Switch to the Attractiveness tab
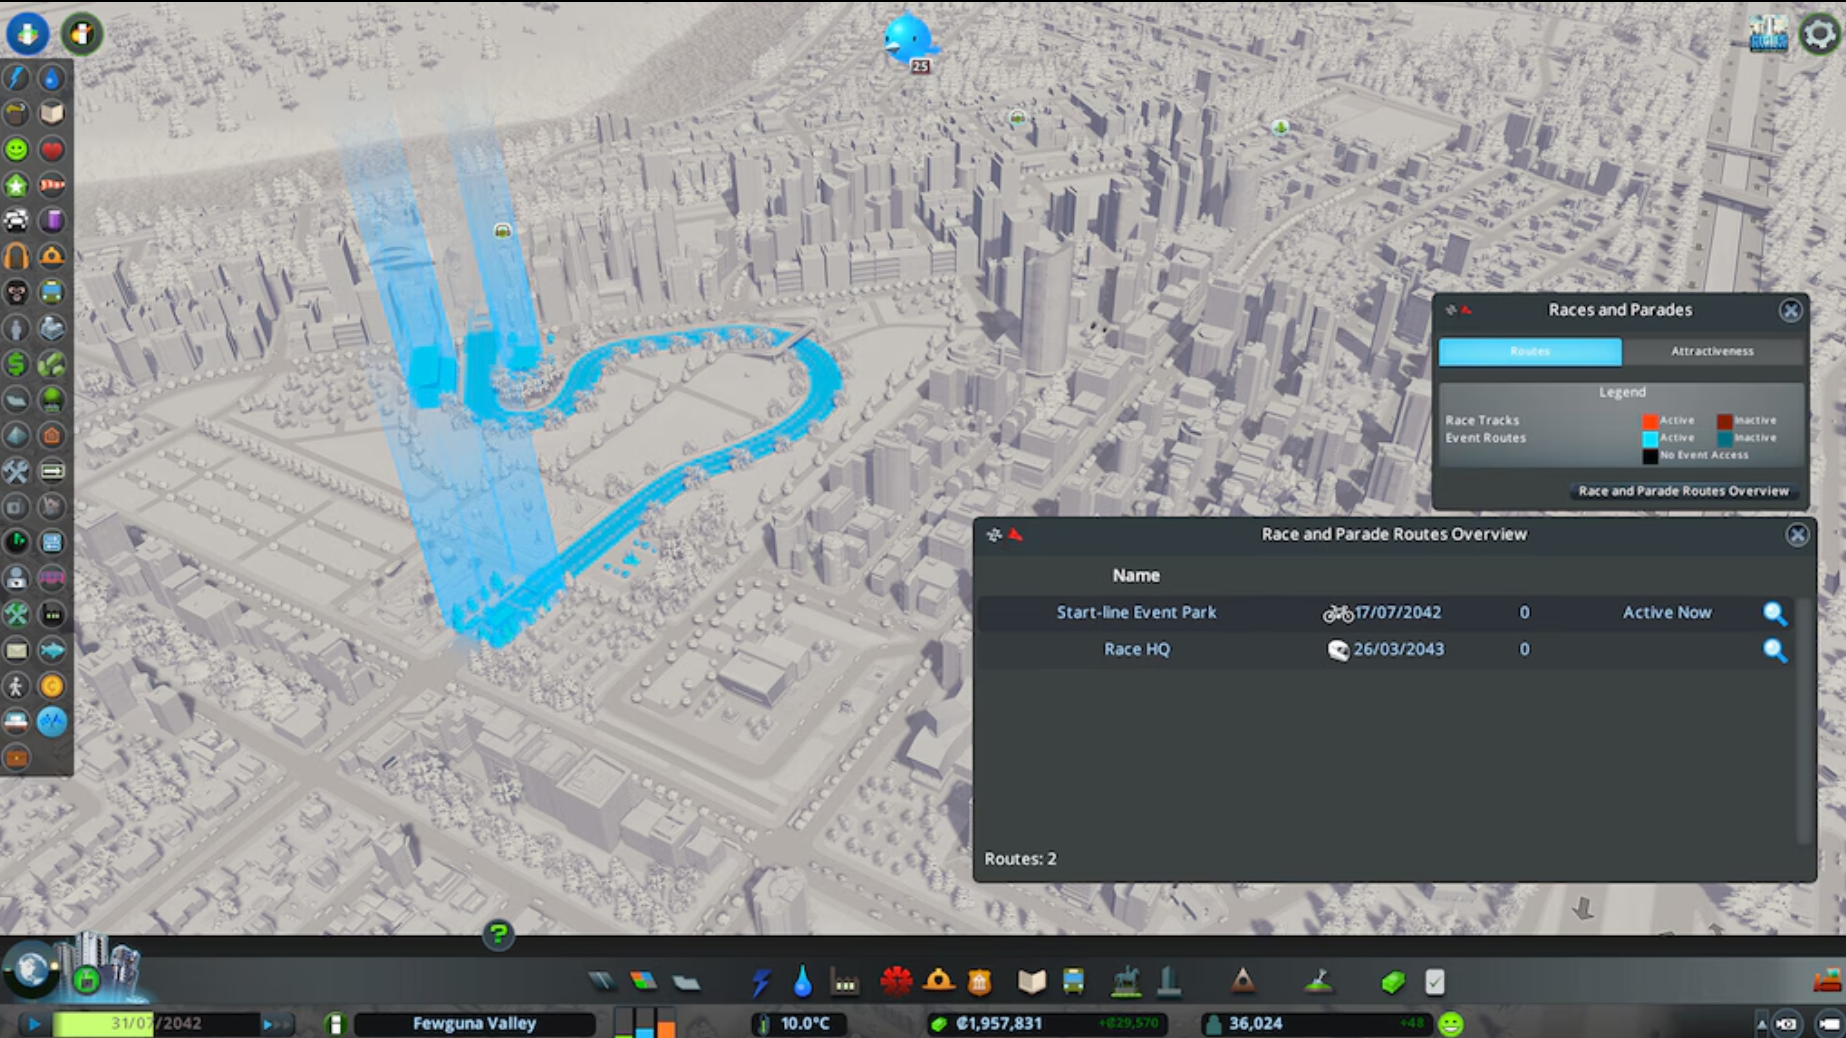Viewport: 1846px width, 1038px height. pos(1712,351)
